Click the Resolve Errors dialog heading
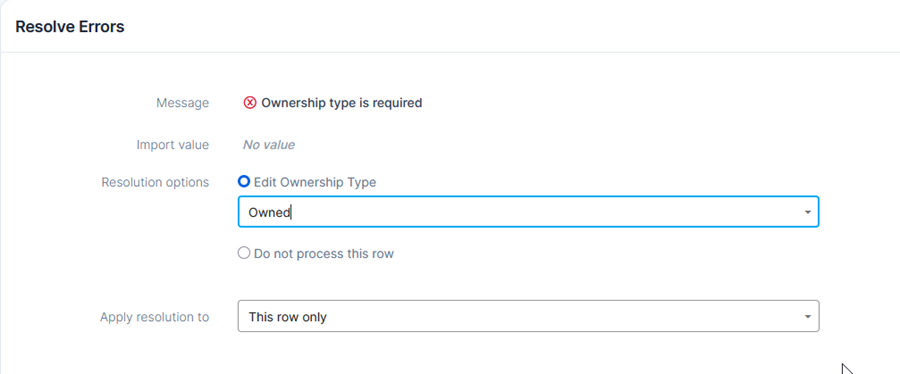900x374 pixels. [x=69, y=26]
